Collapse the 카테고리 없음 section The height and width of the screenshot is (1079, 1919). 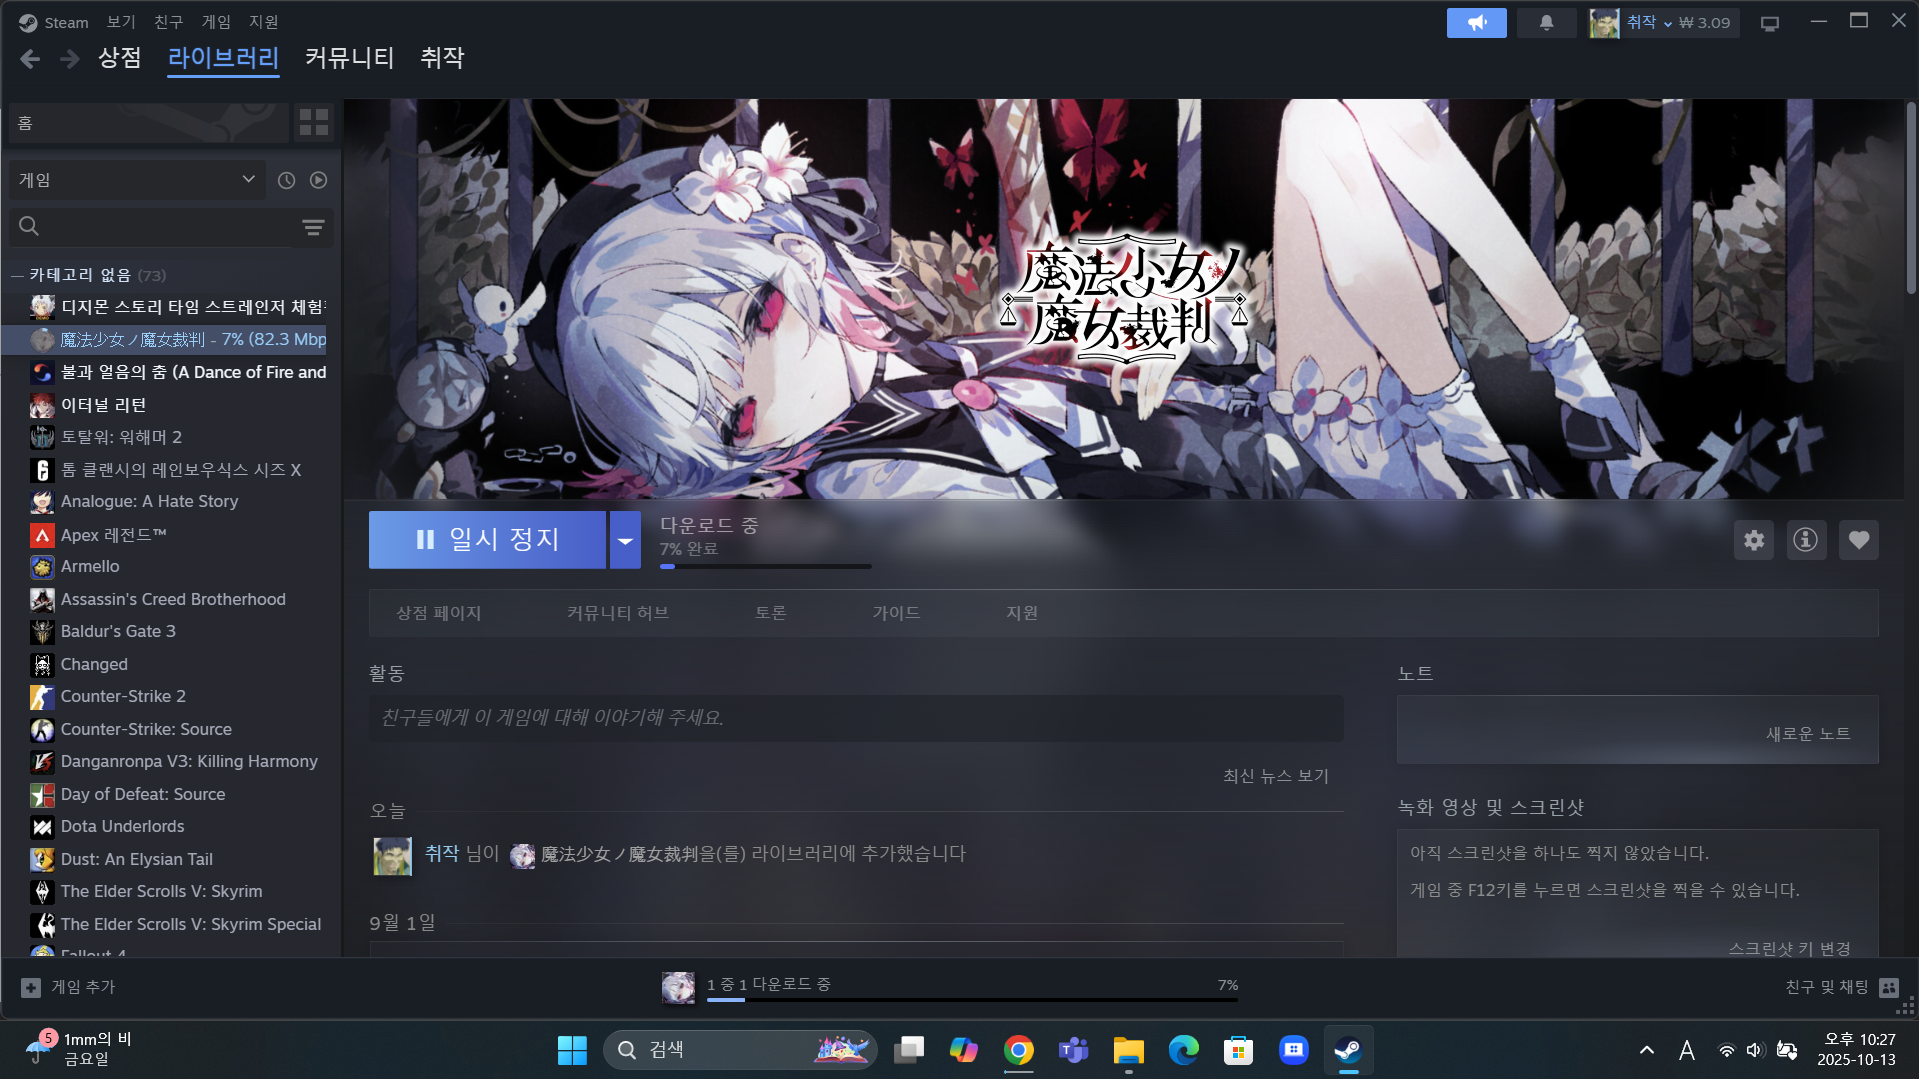[17, 275]
